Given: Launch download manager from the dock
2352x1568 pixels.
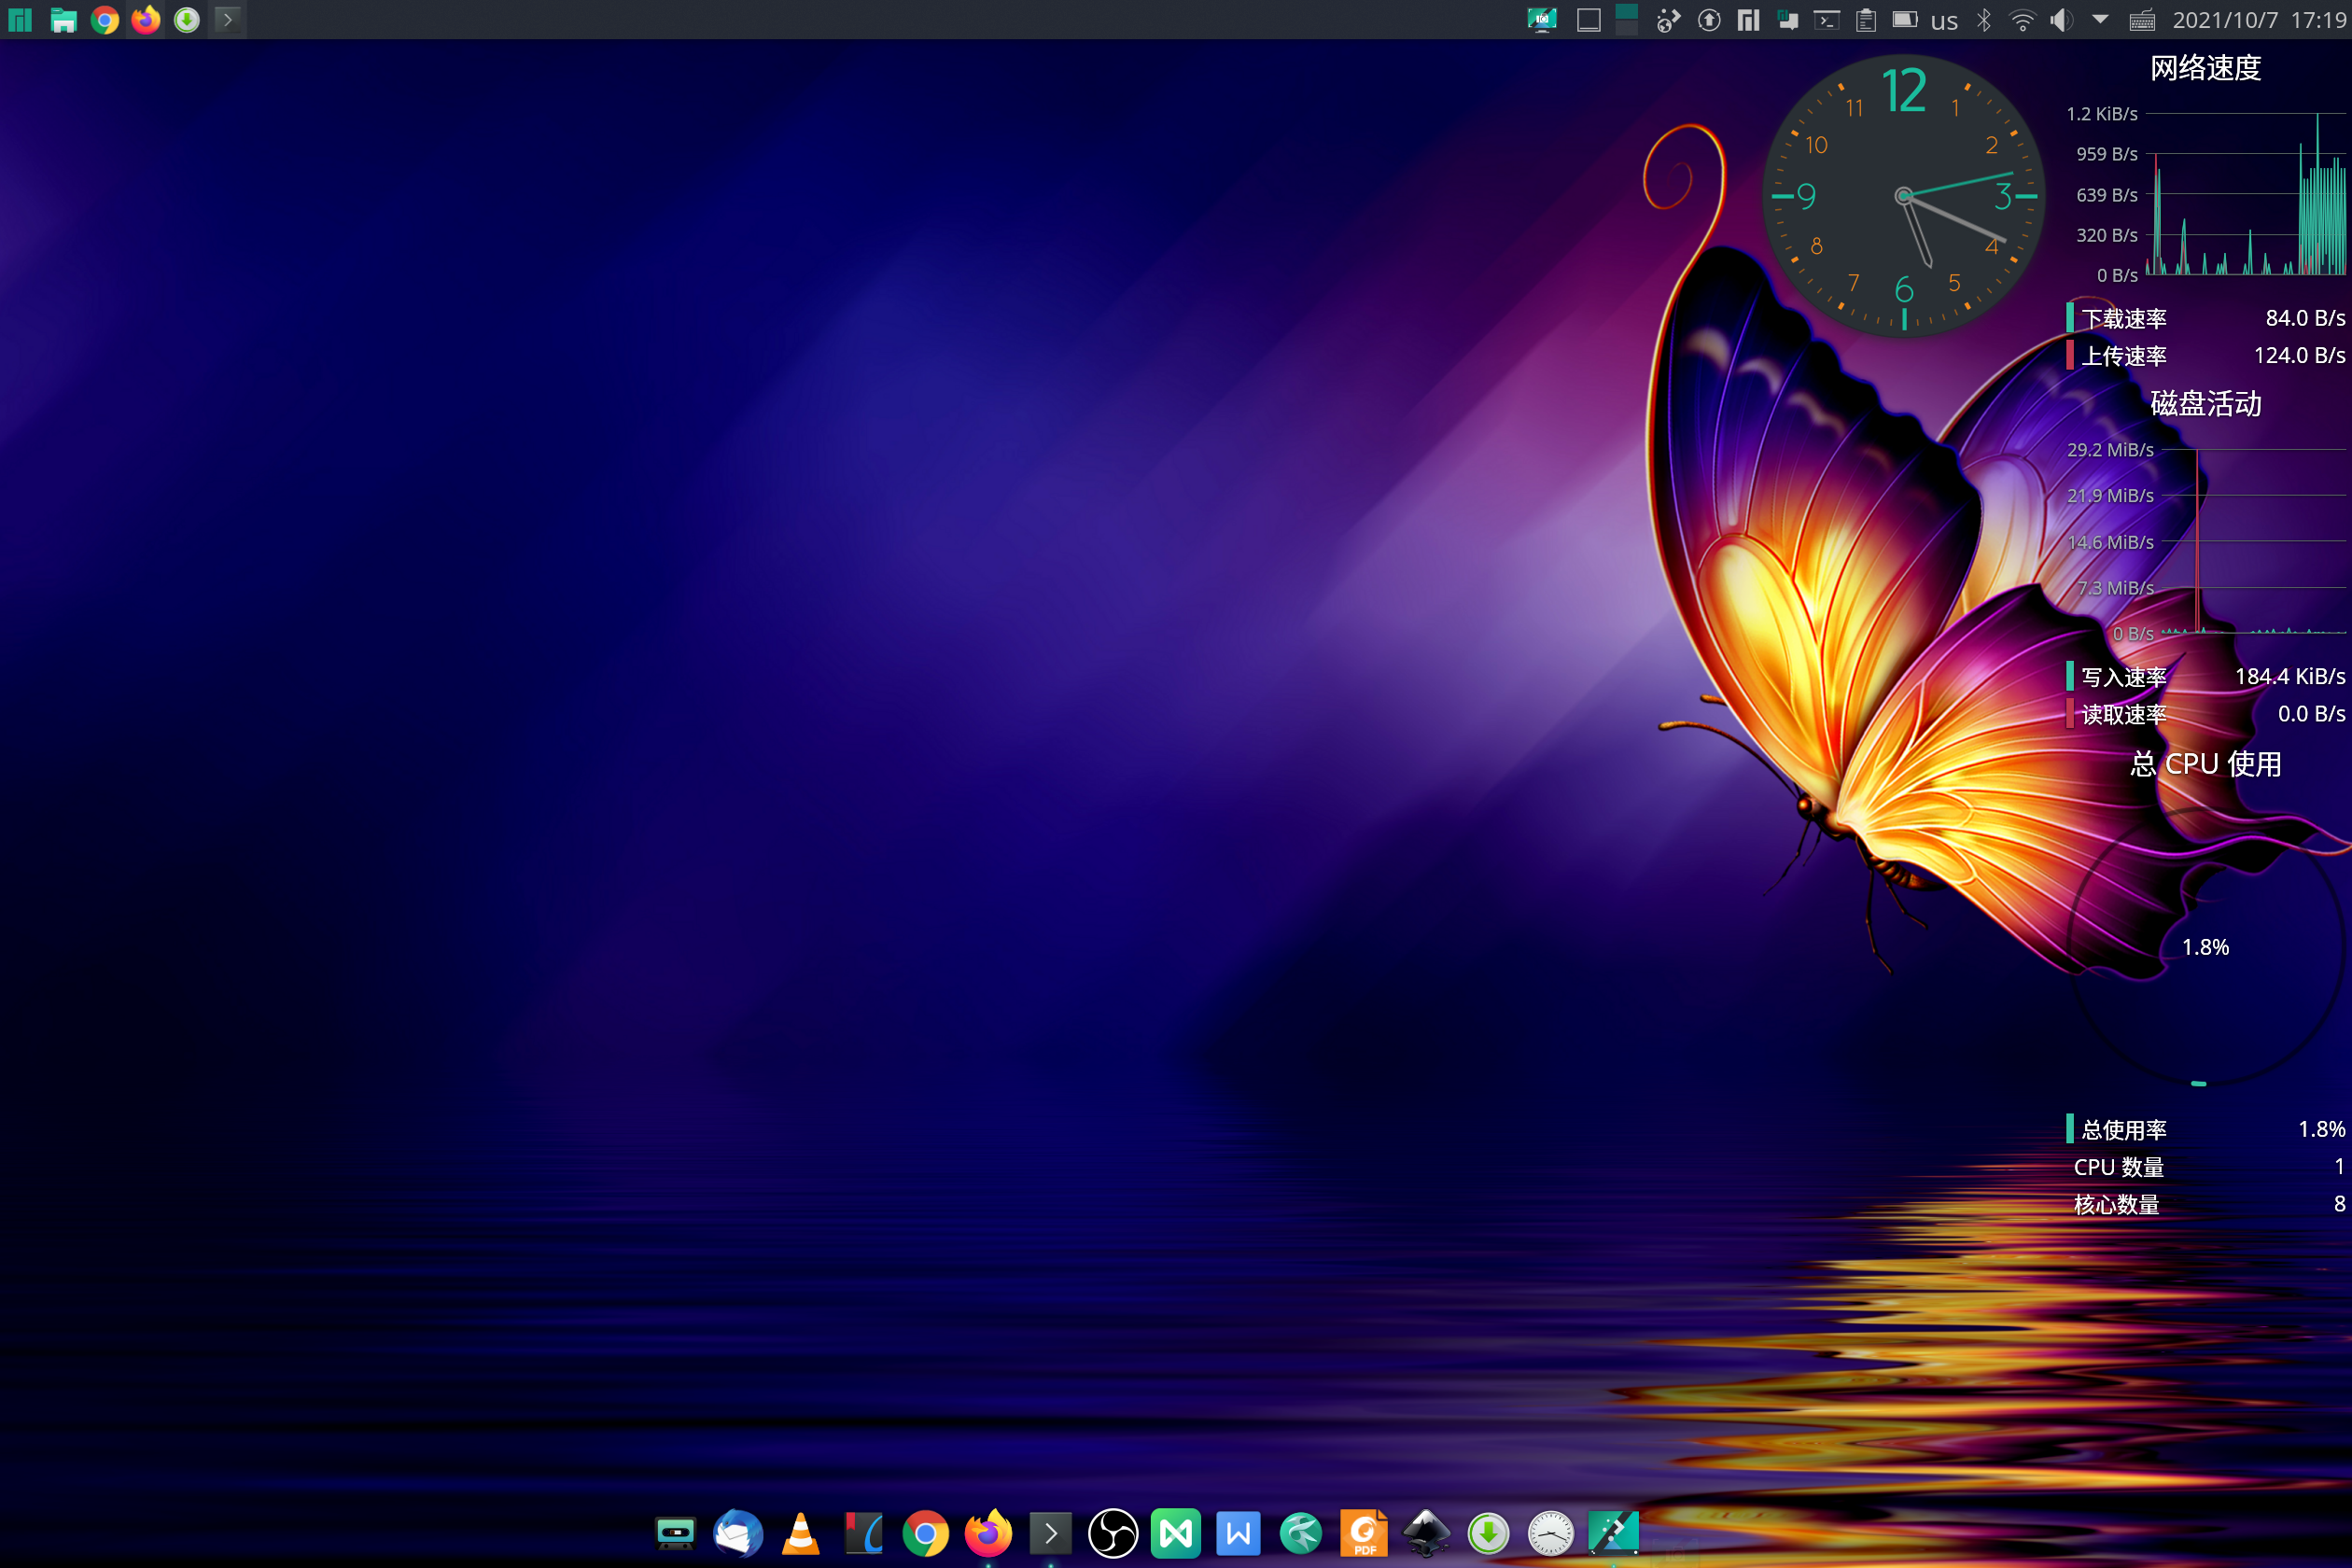Looking at the screenshot, I should [x=1488, y=1533].
